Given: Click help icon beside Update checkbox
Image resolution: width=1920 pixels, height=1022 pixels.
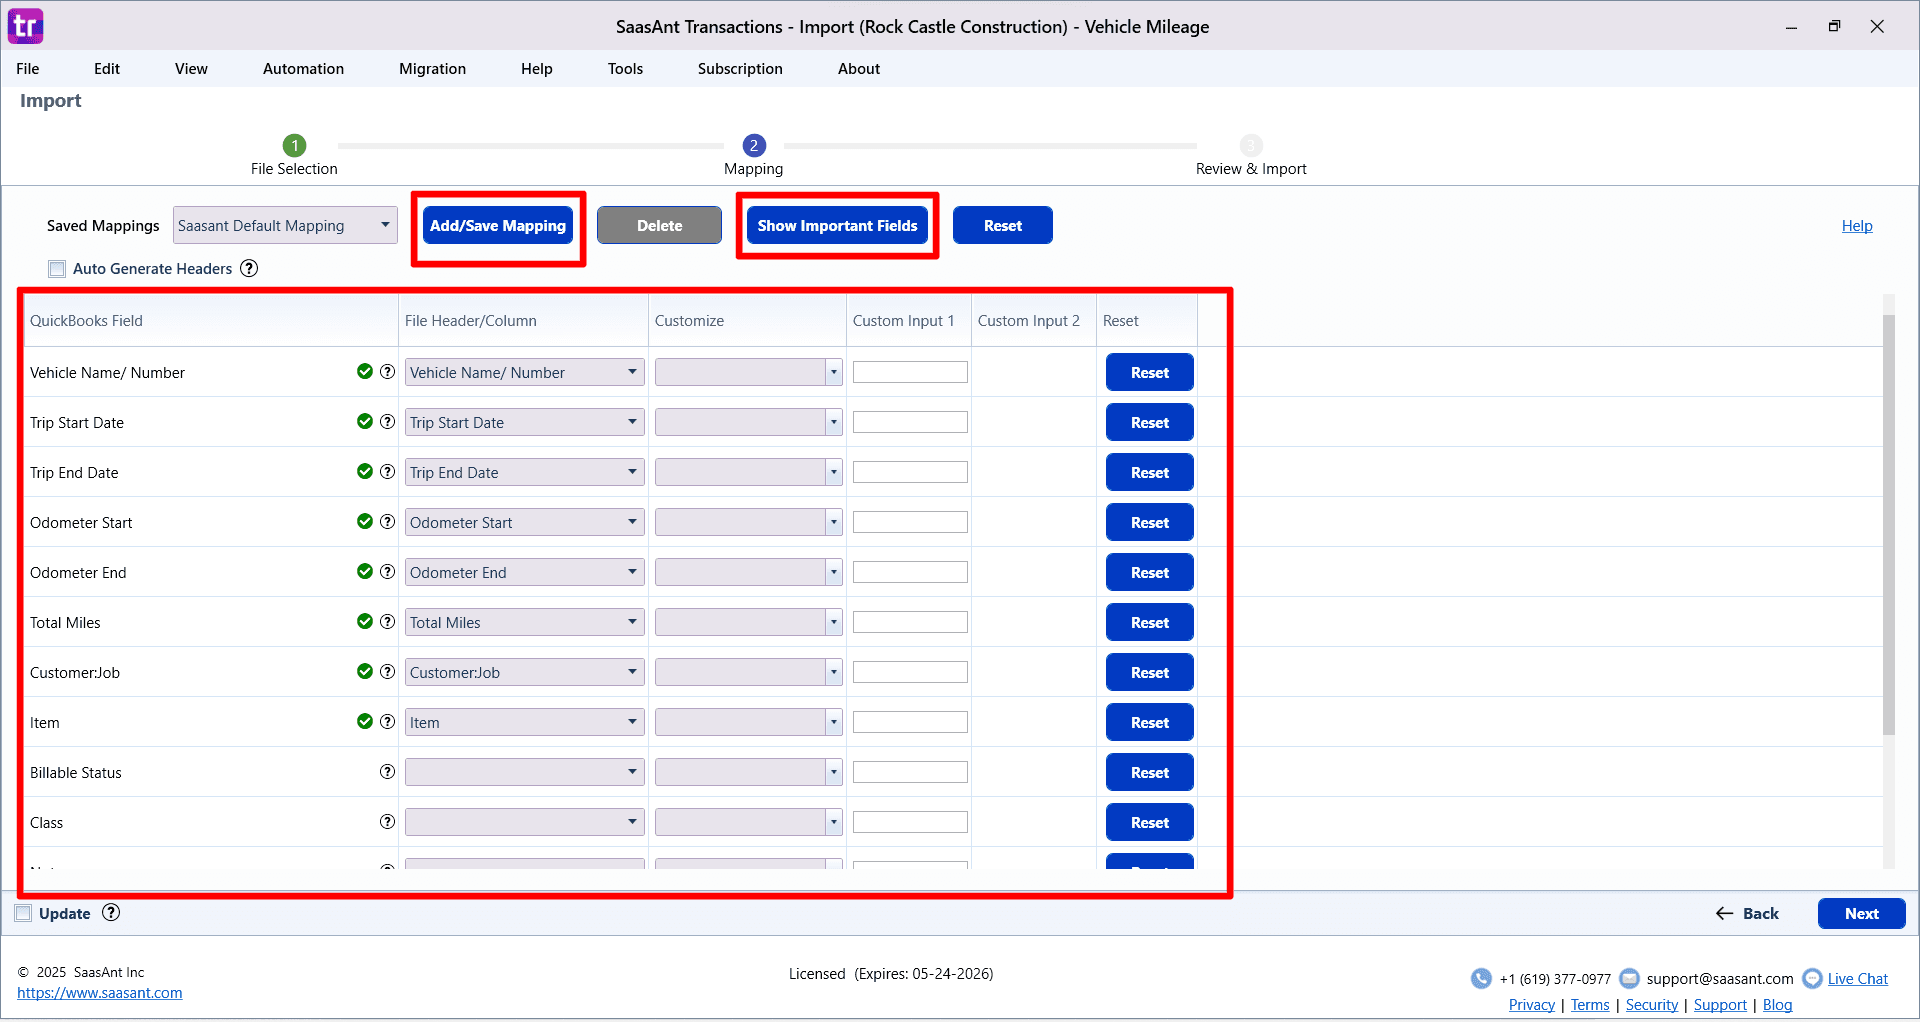Looking at the screenshot, I should tap(111, 913).
